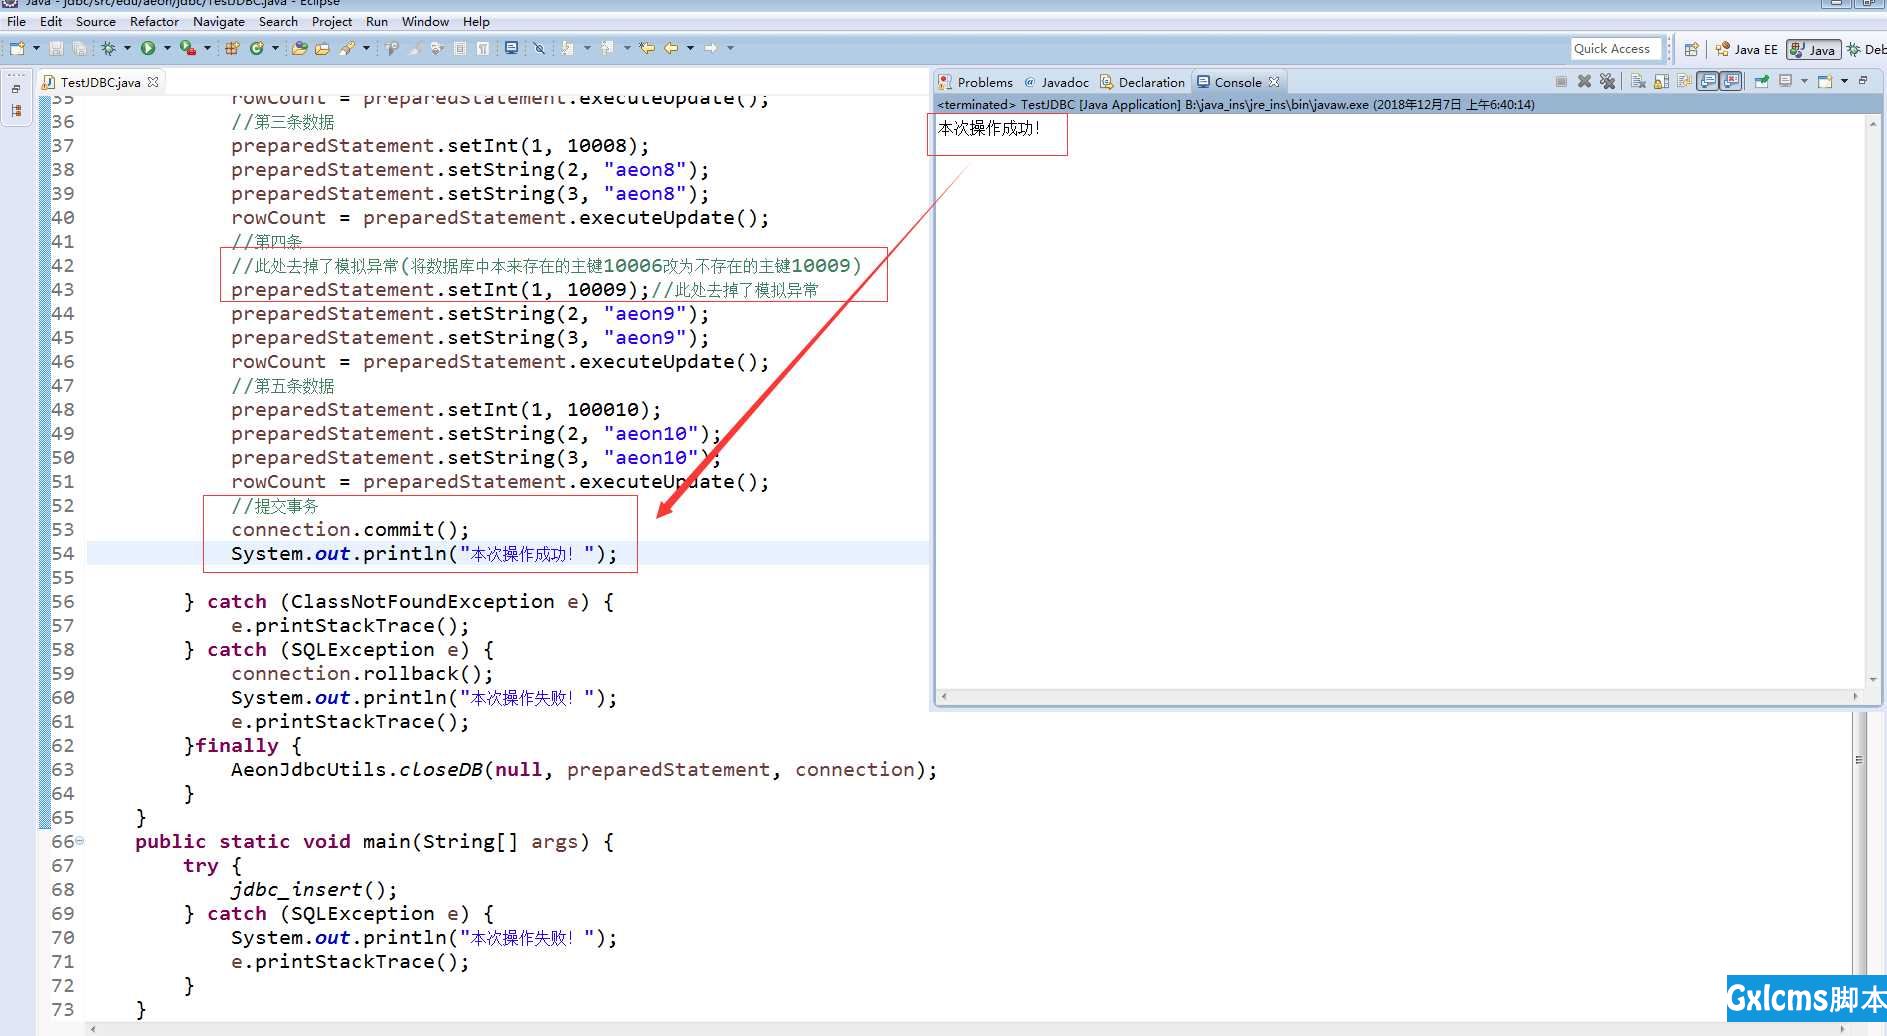Image resolution: width=1887 pixels, height=1036 pixels.
Task: Switch to the Declaration tab
Action: [x=1141, y=82]
